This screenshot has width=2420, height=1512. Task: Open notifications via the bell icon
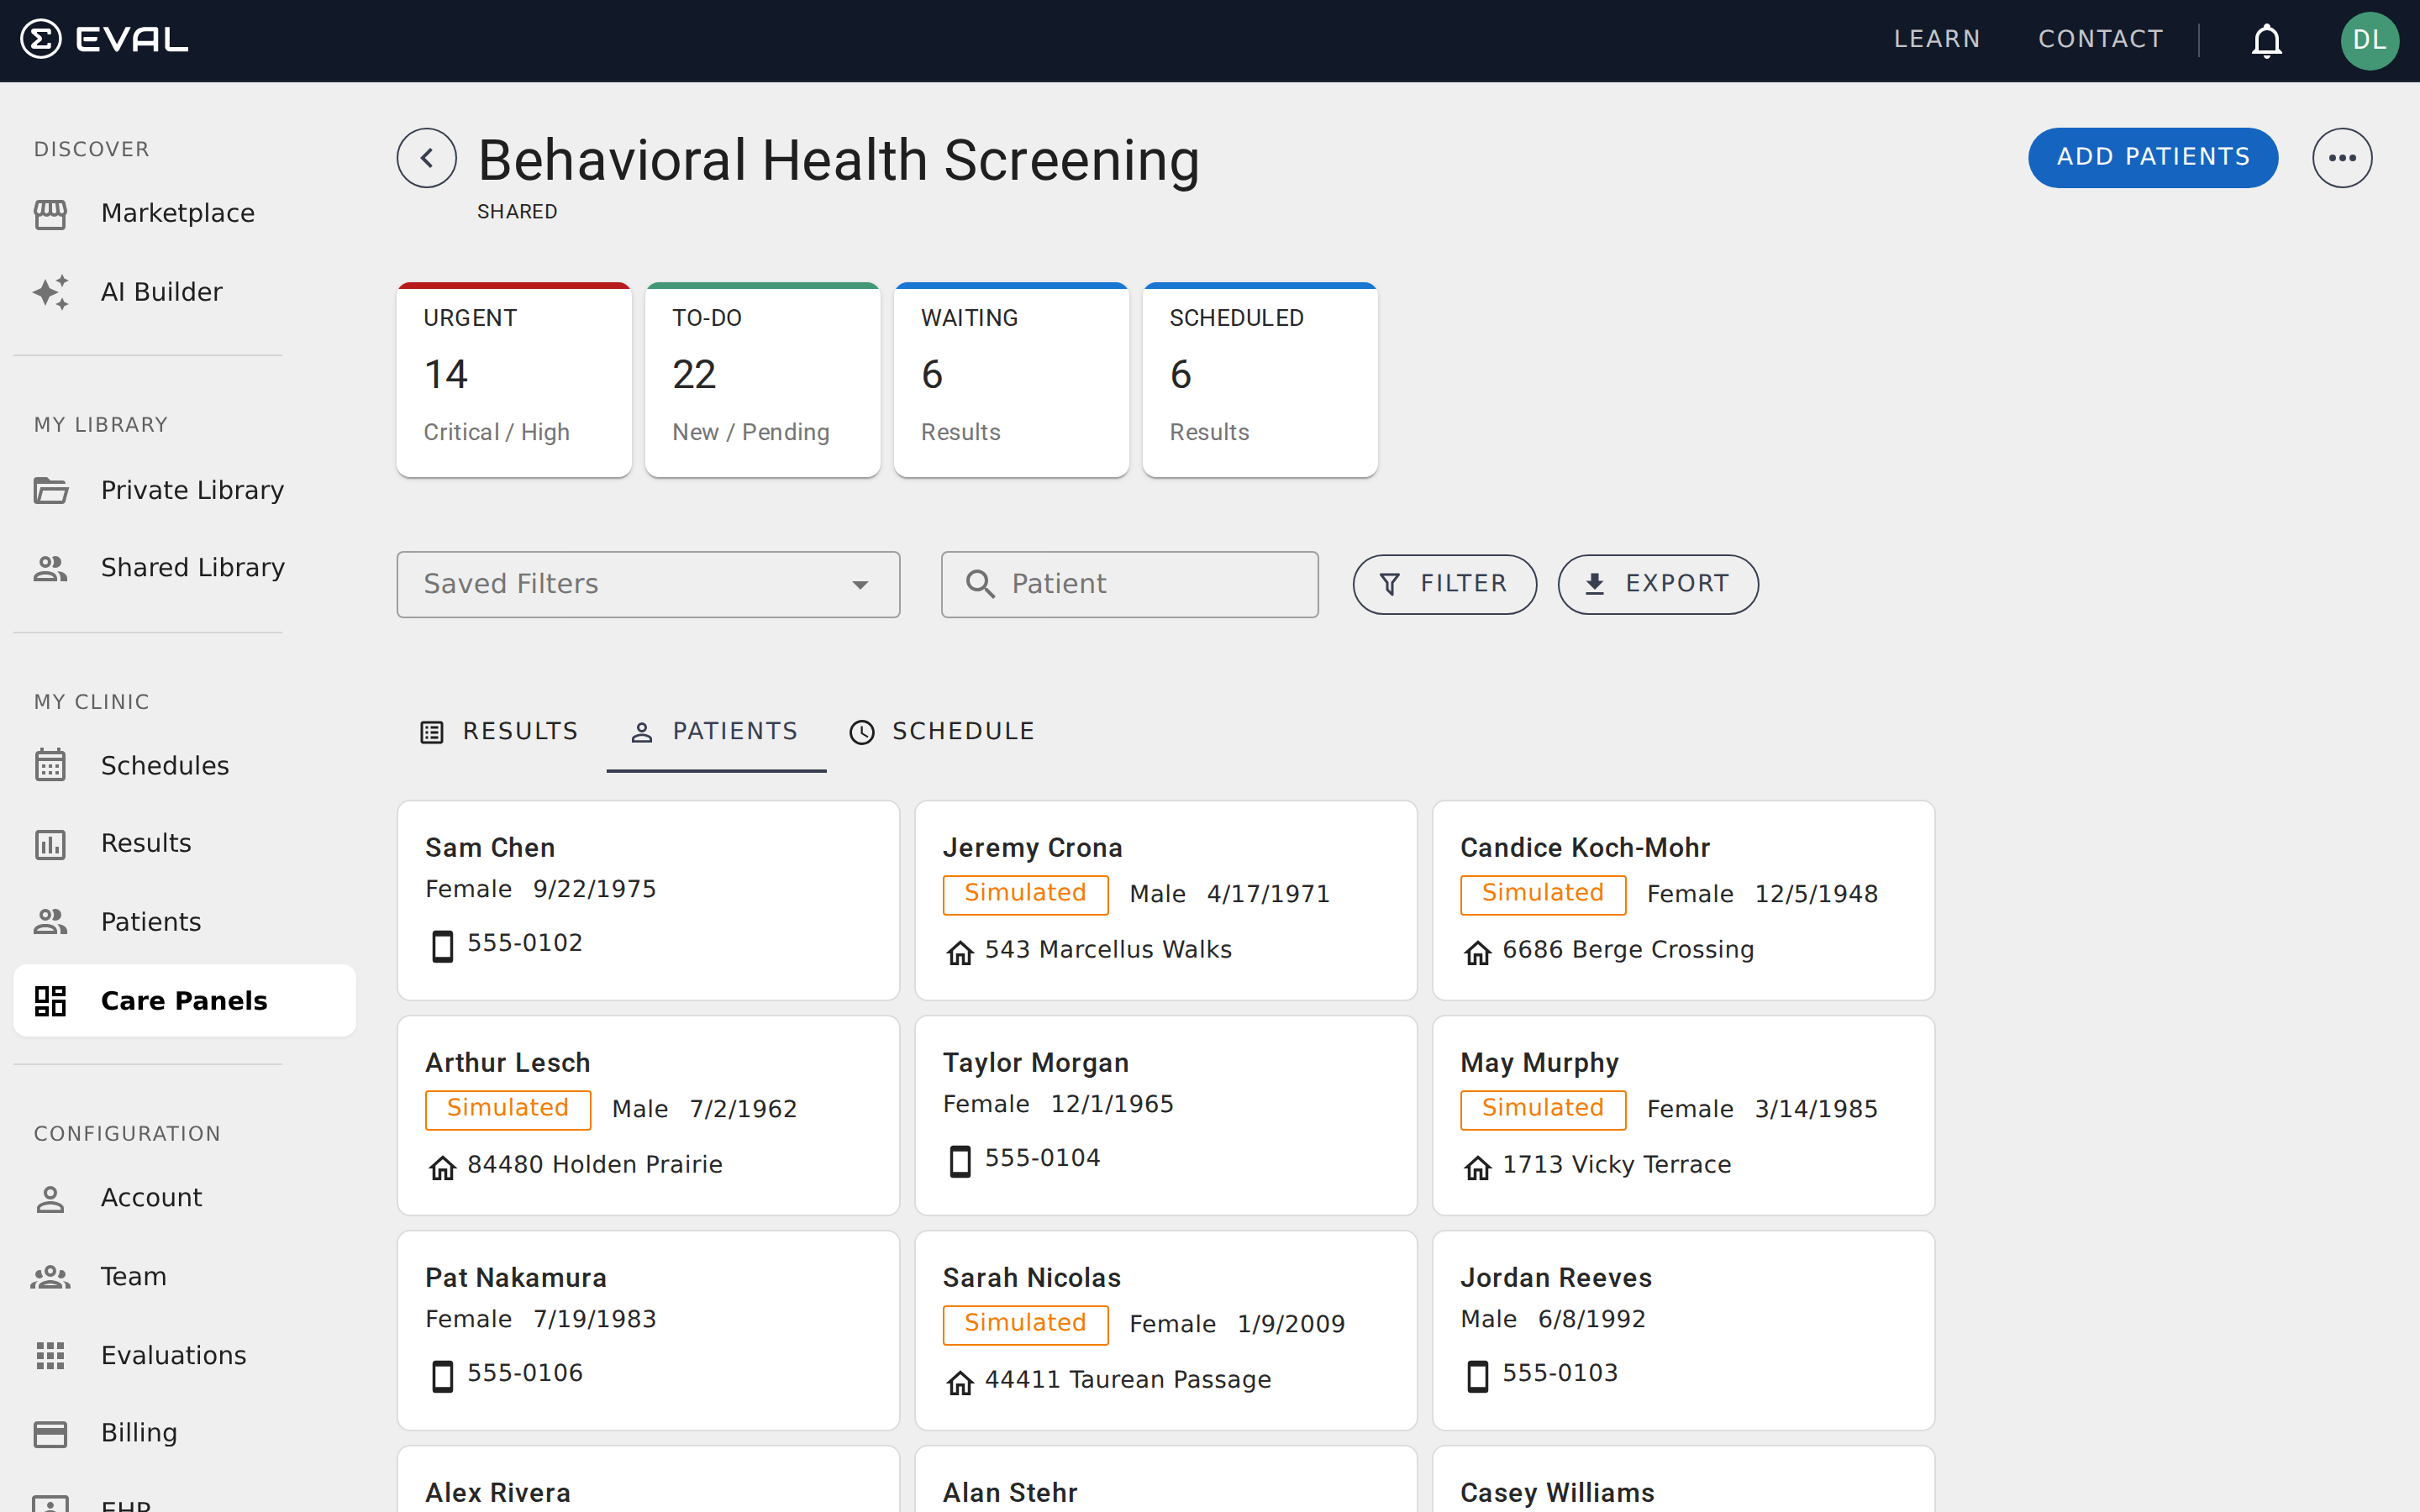pyautogui.click(x=2266, y=40)
